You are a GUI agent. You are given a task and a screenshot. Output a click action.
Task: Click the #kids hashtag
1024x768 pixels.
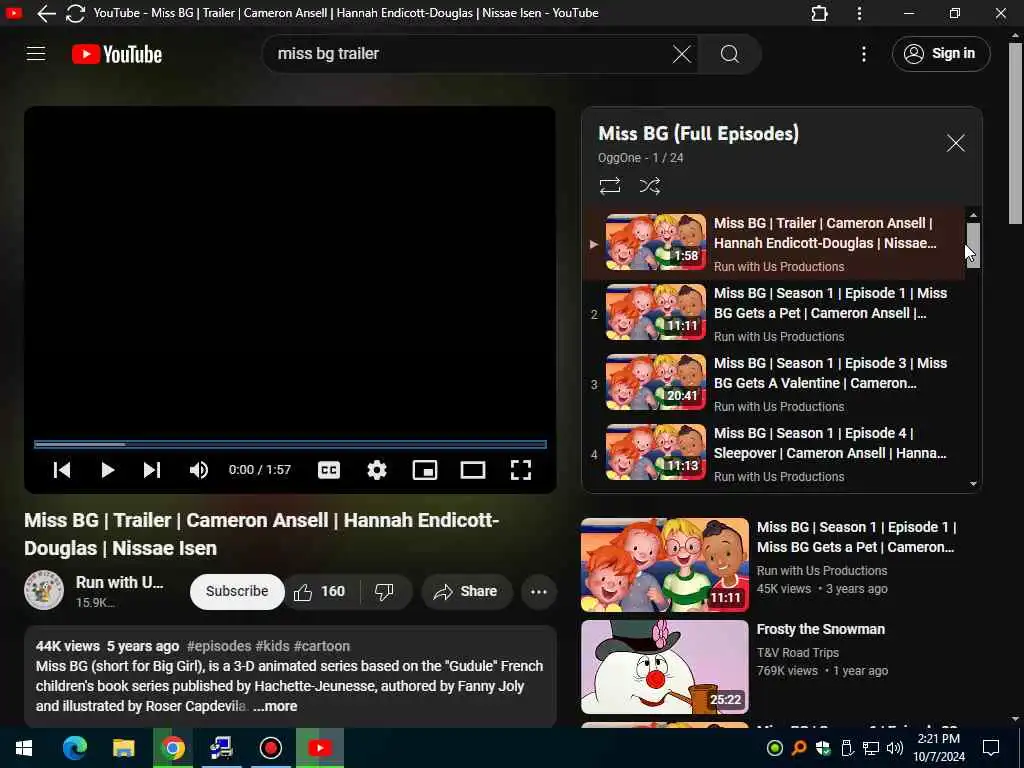272,646
